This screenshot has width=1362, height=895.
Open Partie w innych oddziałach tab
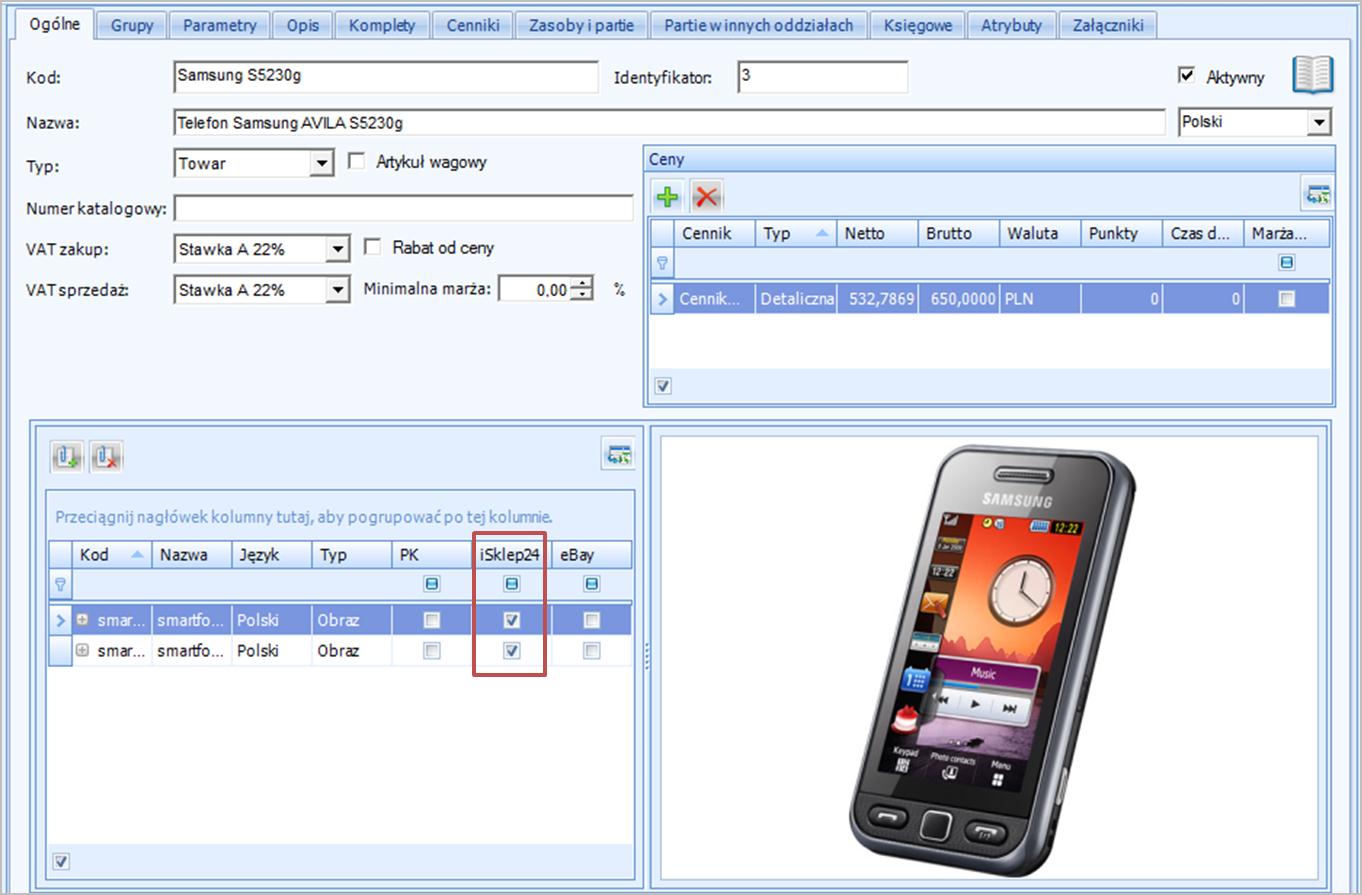click(759, 25)
